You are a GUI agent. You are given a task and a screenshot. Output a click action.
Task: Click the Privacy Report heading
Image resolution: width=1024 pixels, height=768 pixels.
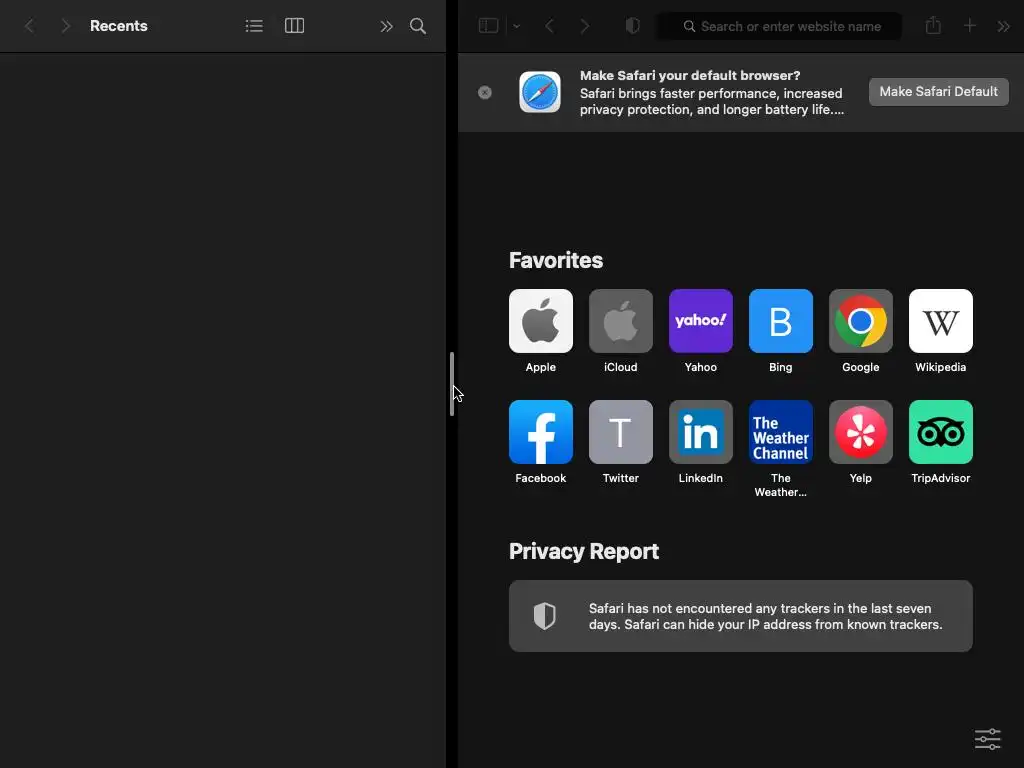(584, 551)
